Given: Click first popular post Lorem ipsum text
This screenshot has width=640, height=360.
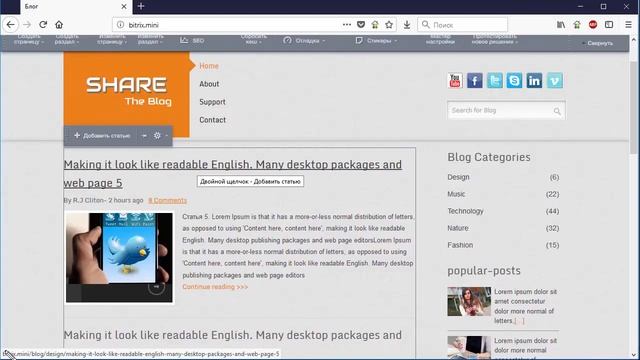Looking at the screenshot, I should [x=525, y=306].
